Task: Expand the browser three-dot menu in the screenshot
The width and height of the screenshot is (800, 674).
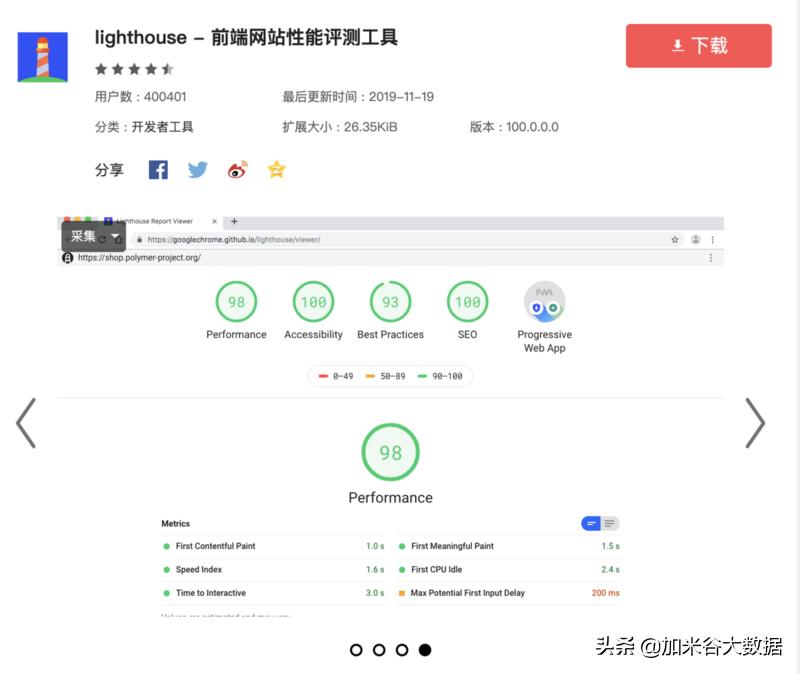Action: [x=713, y=239]
